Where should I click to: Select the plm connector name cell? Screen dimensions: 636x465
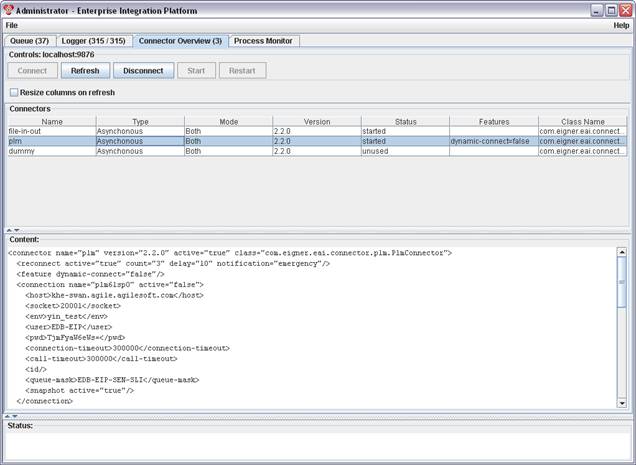(52, 141)
